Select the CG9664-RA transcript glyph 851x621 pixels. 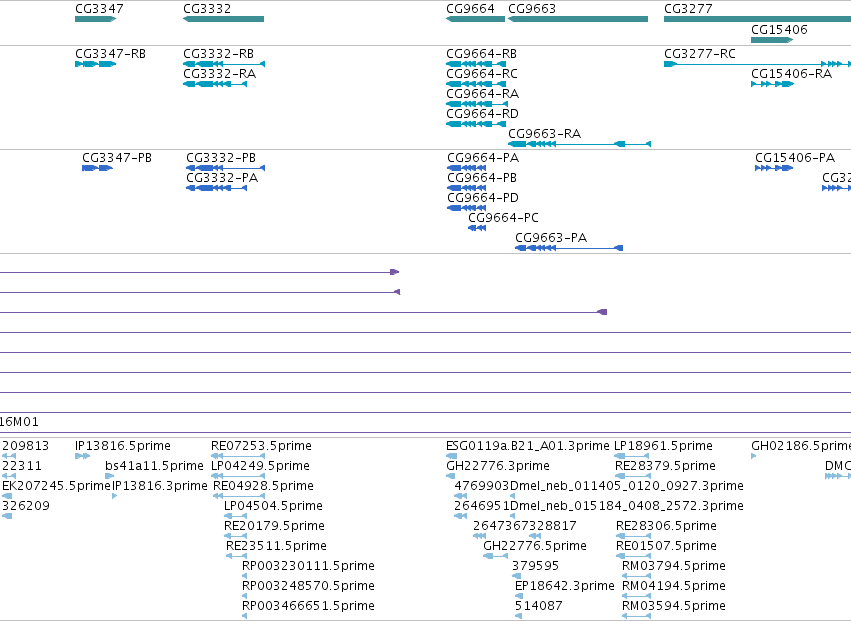click(477, 104)
